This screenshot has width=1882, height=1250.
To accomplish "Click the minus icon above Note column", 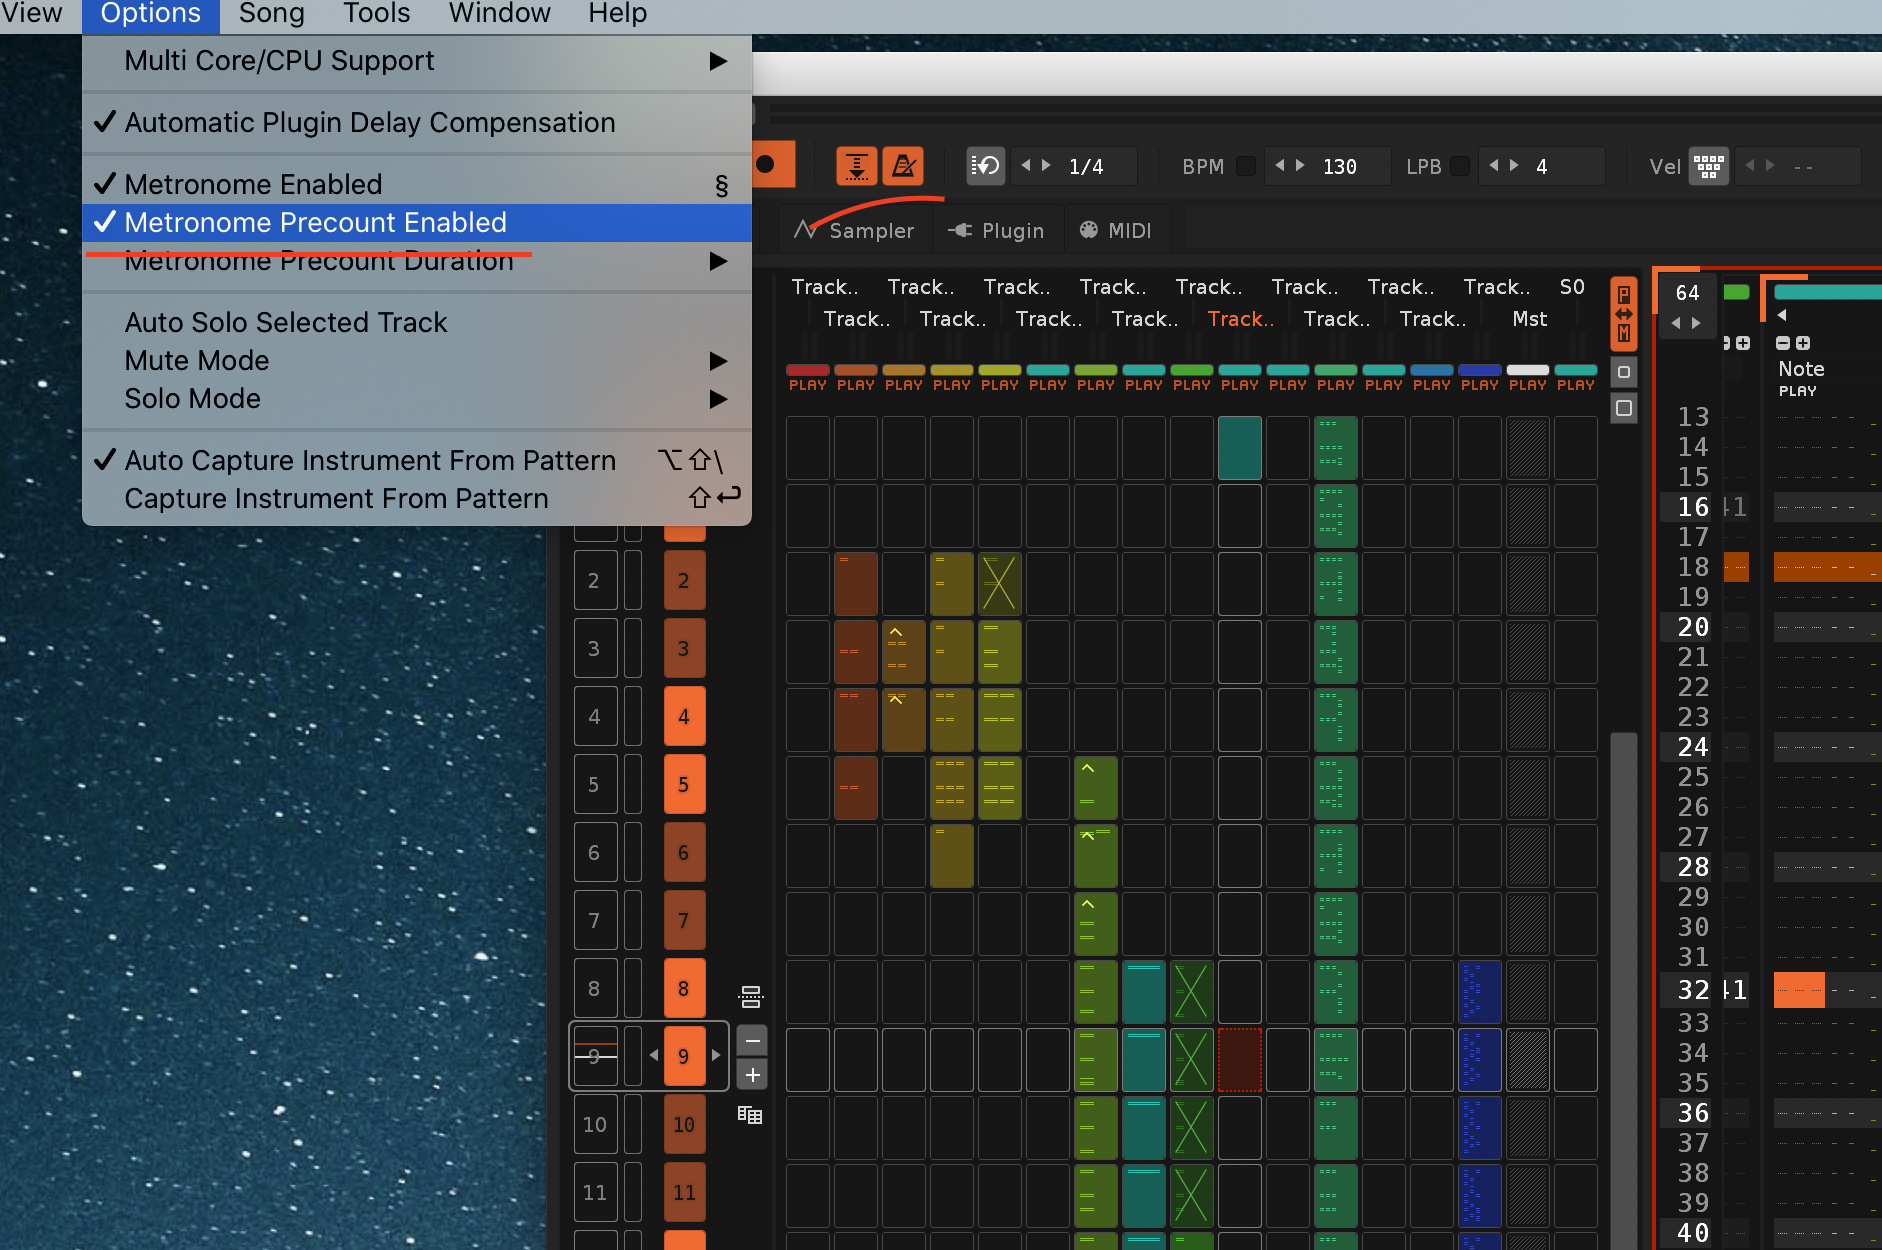I will (x=1783, y=343).
